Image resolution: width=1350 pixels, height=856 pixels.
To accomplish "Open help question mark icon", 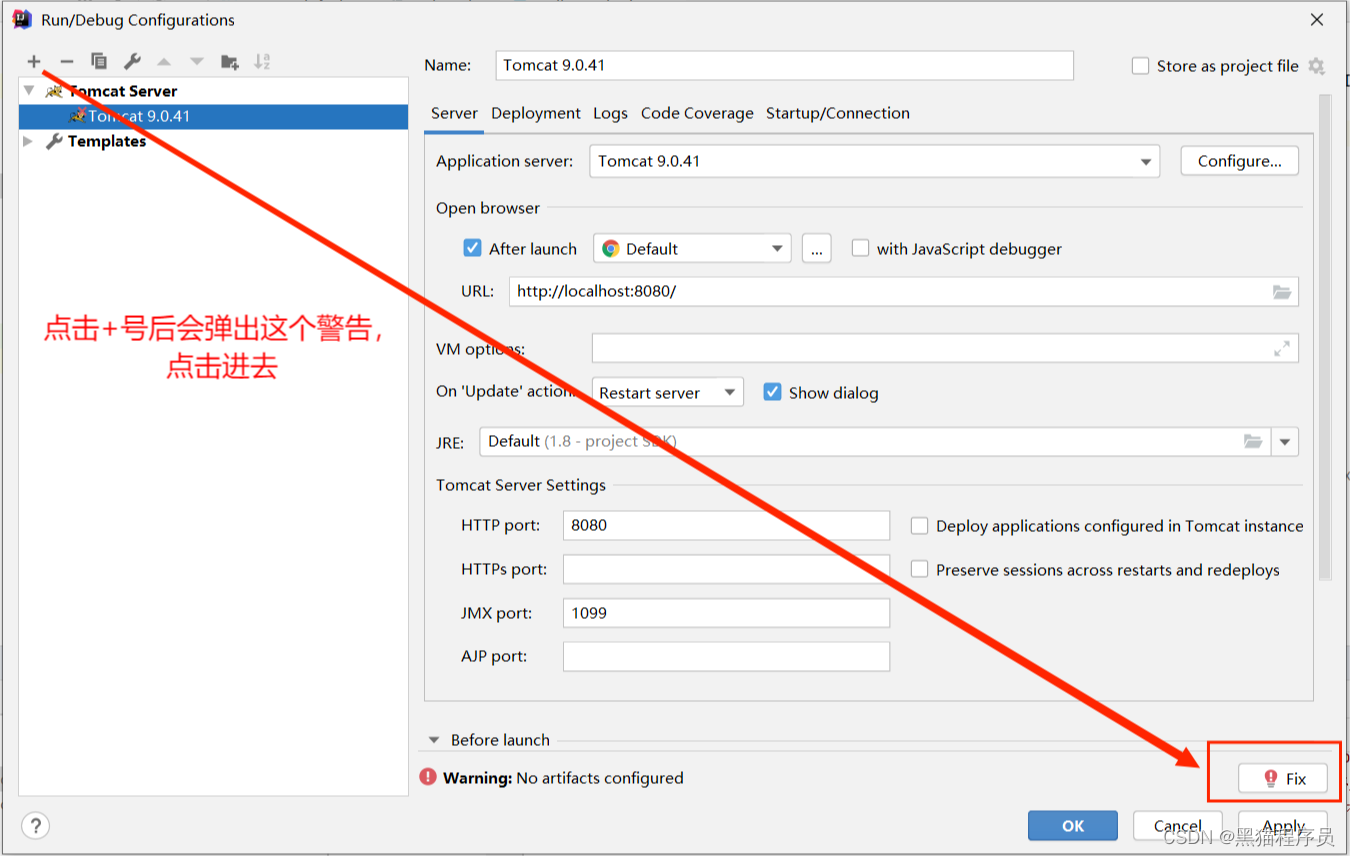I will 35,826.
